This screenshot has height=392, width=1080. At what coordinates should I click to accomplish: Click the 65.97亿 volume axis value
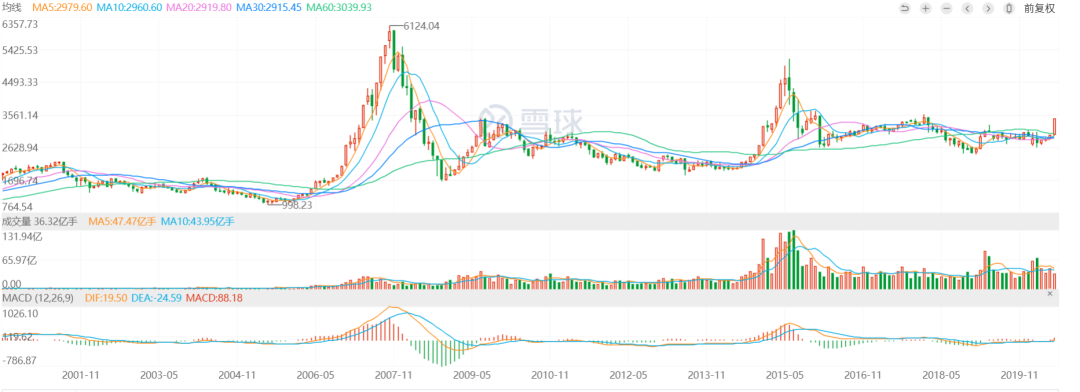(19, 260)
